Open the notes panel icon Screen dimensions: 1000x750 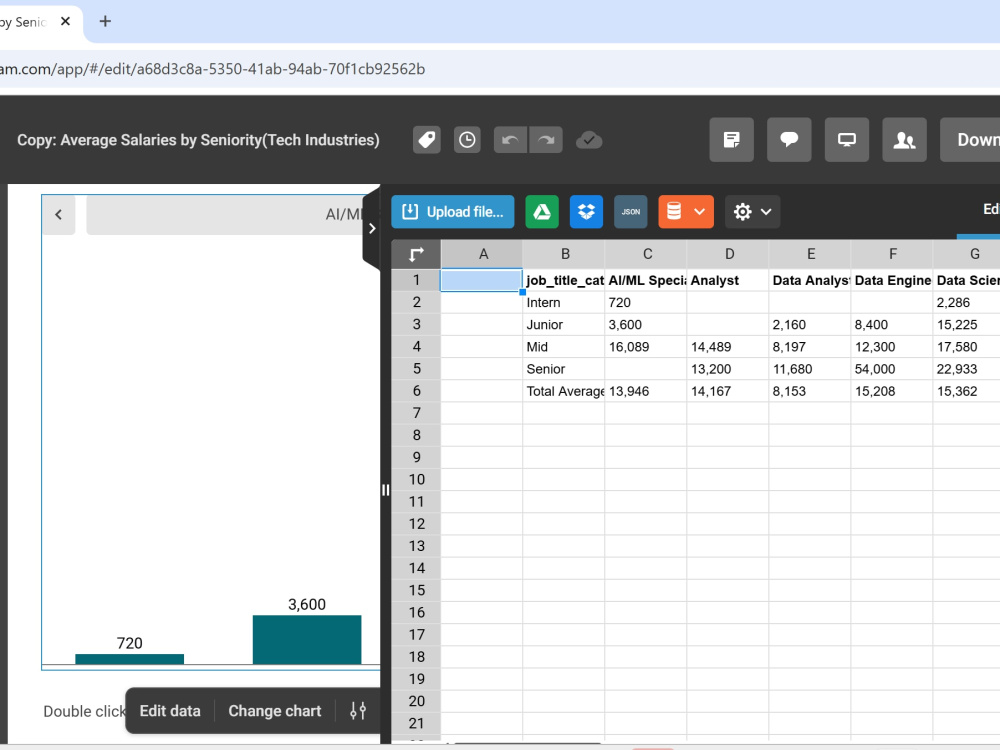[x=732, y=140]
